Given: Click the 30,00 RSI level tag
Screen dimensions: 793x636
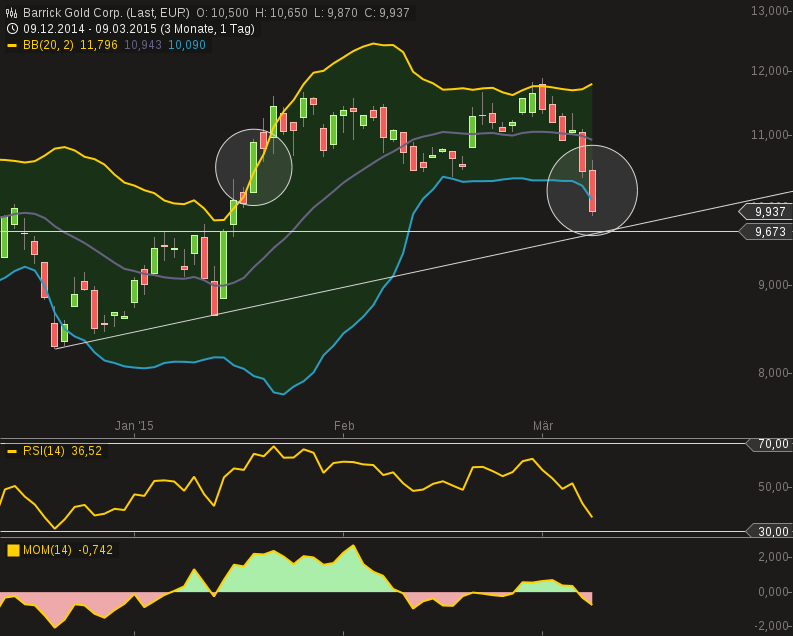Looking at the screenshot, I should 770,531.
